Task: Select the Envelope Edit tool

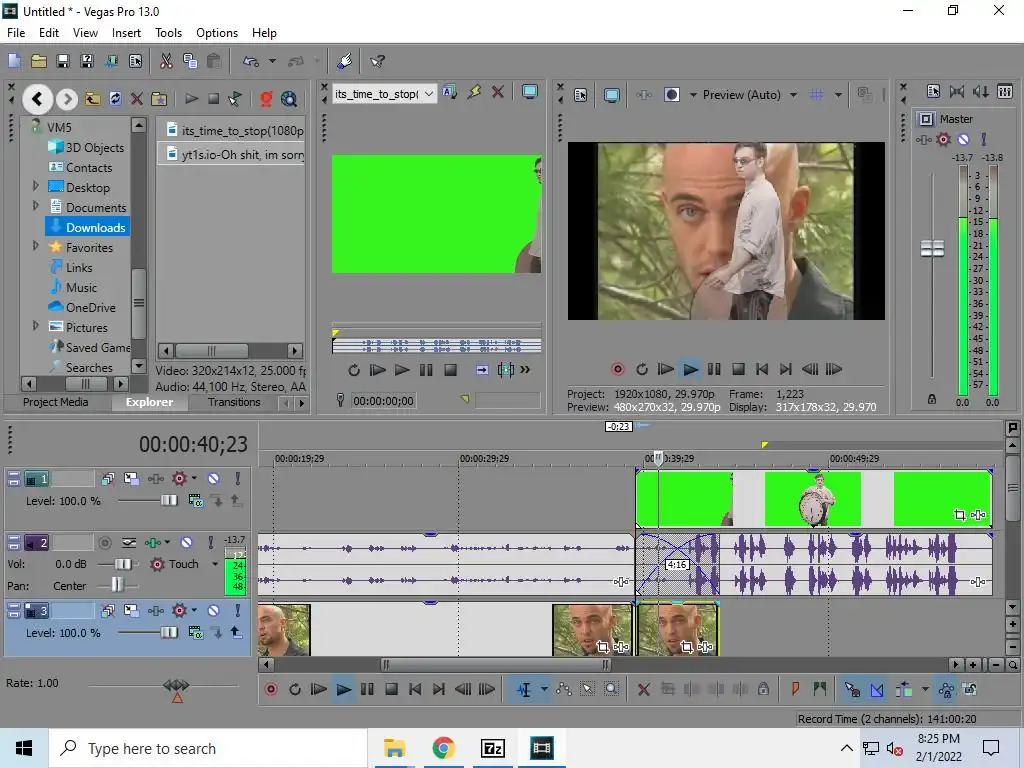Action: (x=564, y=689)
